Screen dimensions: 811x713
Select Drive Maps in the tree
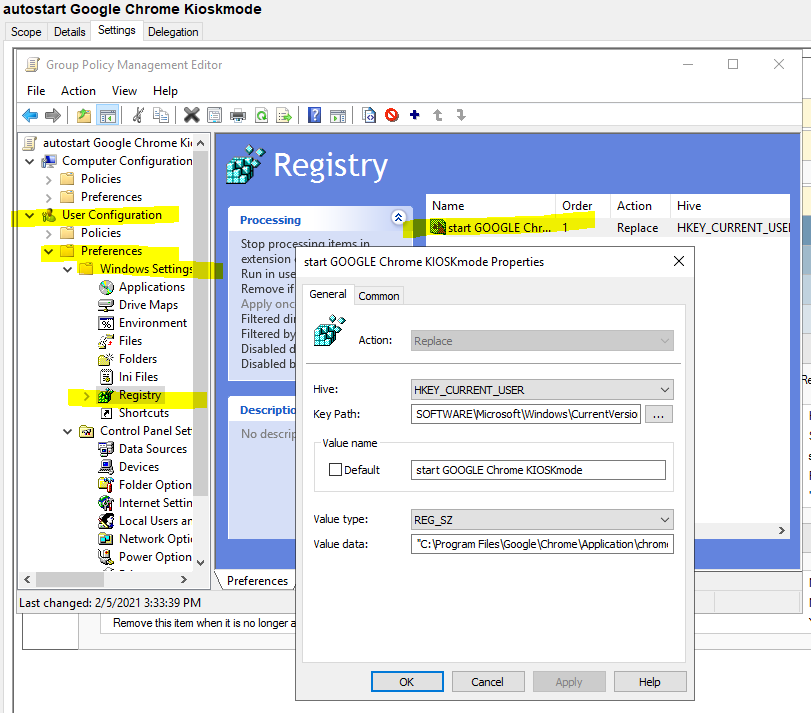coord(148,305)
